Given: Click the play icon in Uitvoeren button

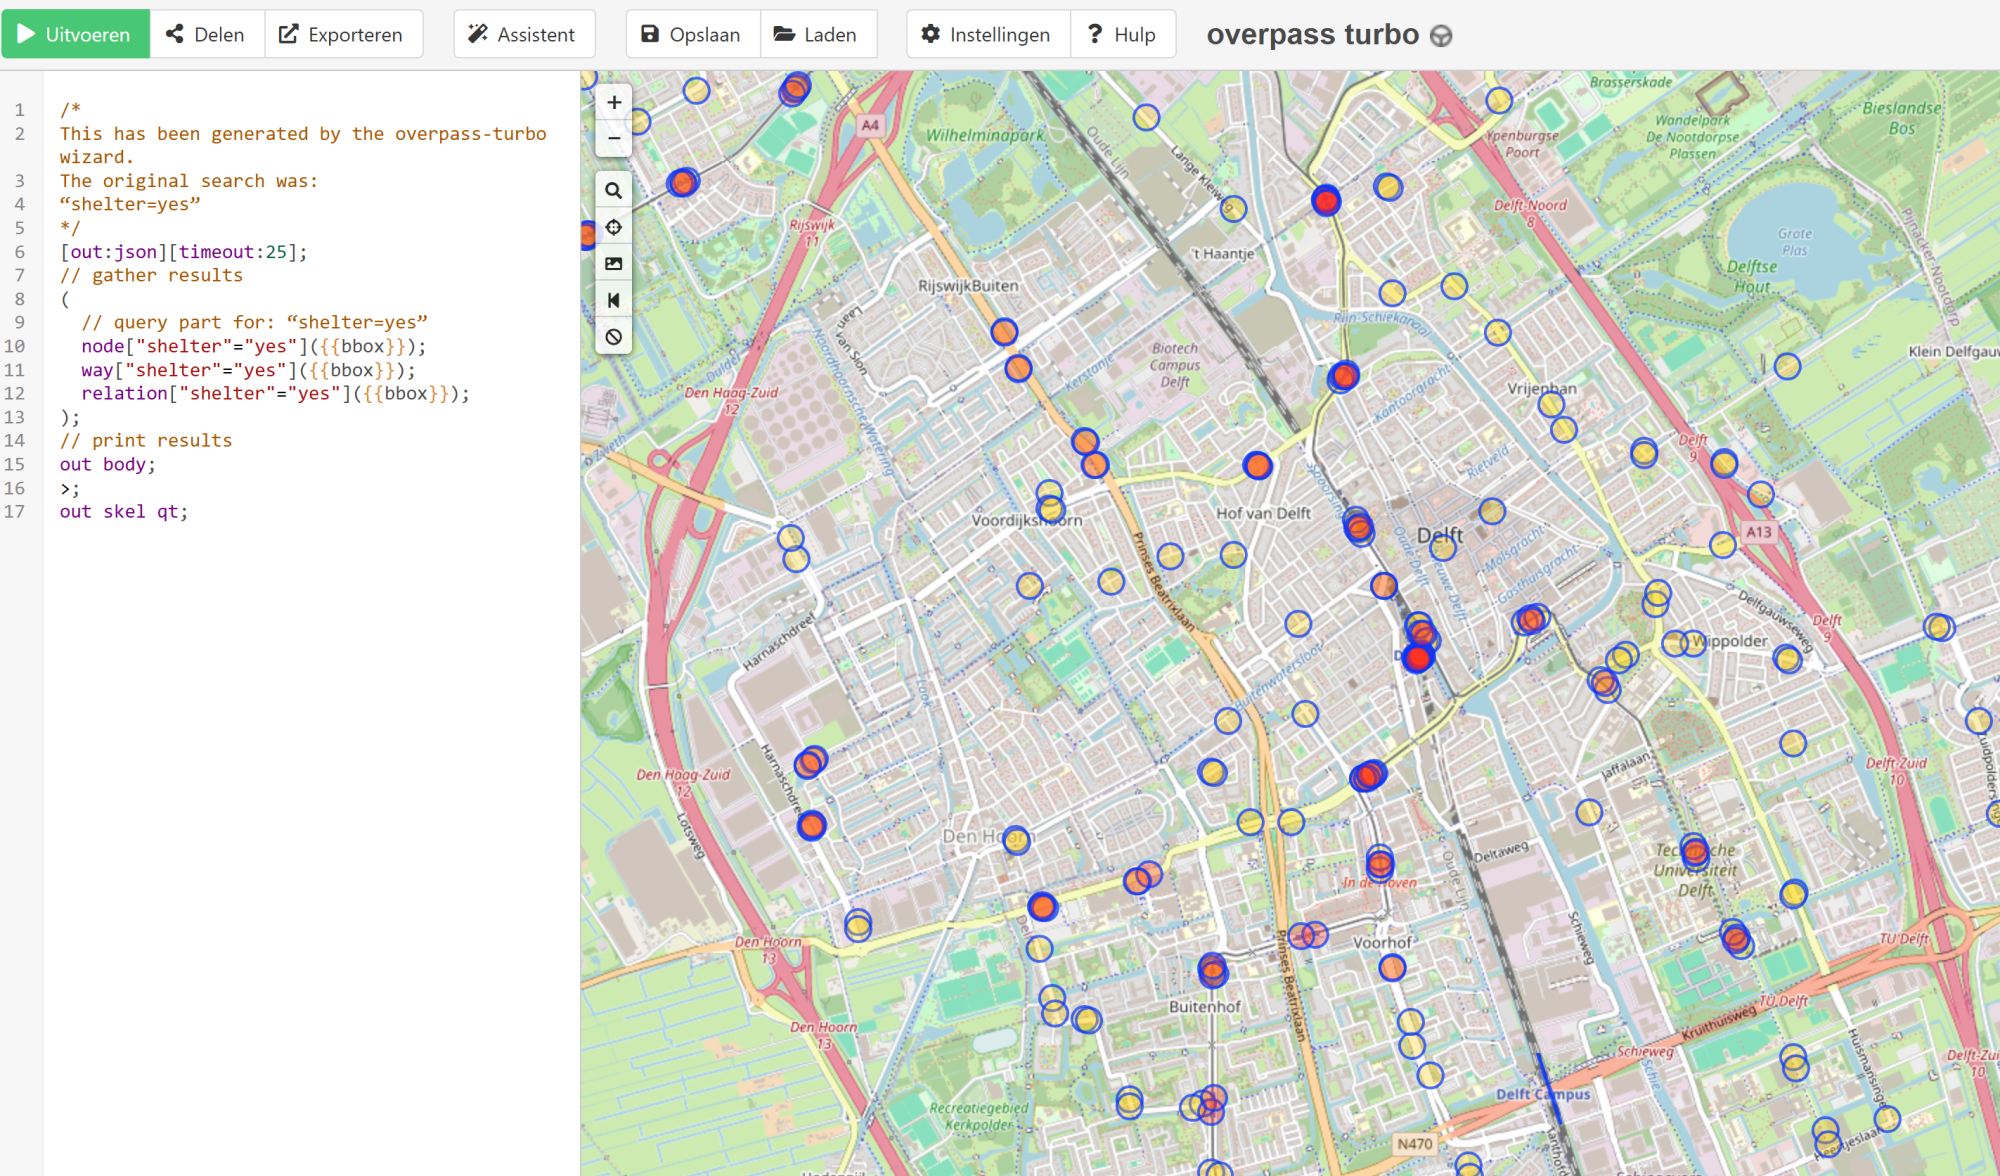Looking at the screenshot, I should [26, 34].
